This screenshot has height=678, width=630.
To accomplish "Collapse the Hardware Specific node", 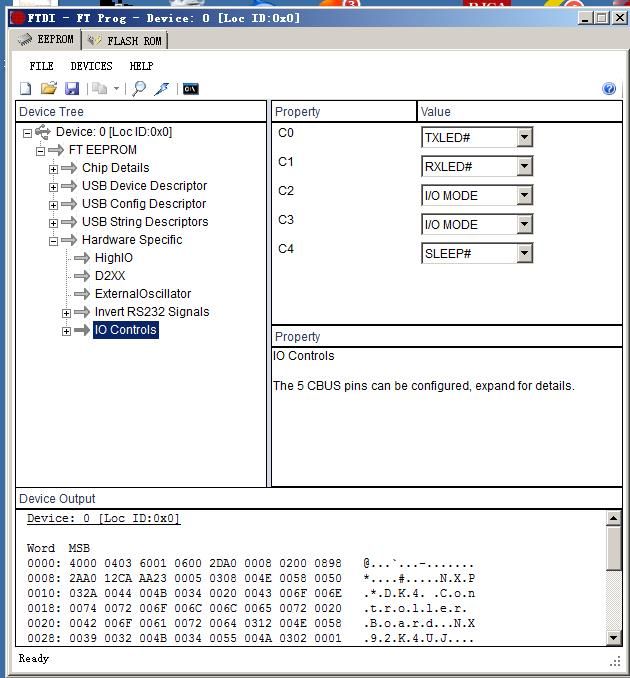I will pos(53,241).
